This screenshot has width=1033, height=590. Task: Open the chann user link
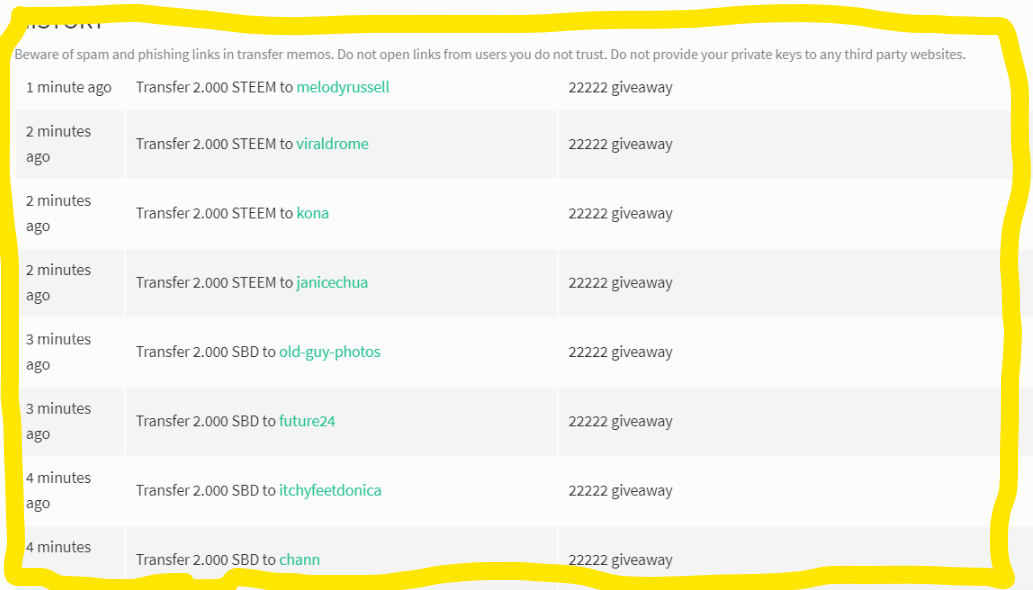pyautogui.click(x=299, y=560)
